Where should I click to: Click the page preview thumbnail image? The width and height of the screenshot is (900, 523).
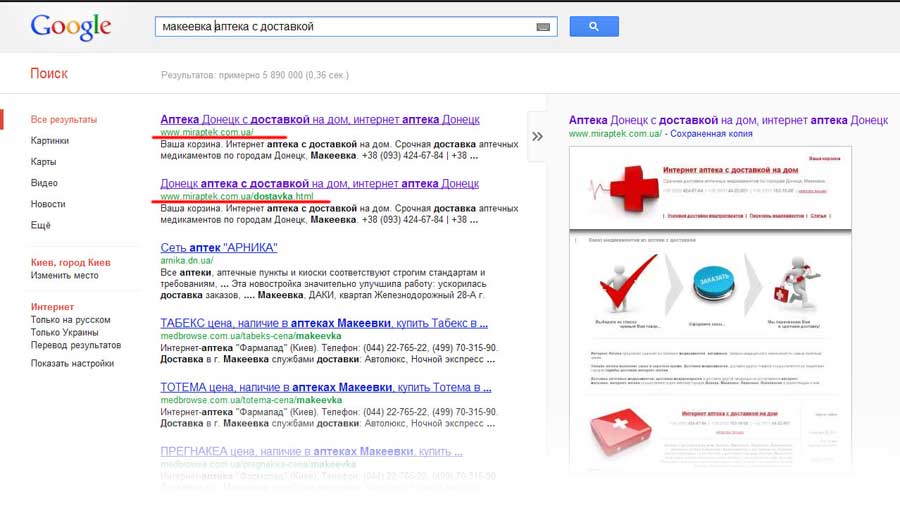(711, 309)
